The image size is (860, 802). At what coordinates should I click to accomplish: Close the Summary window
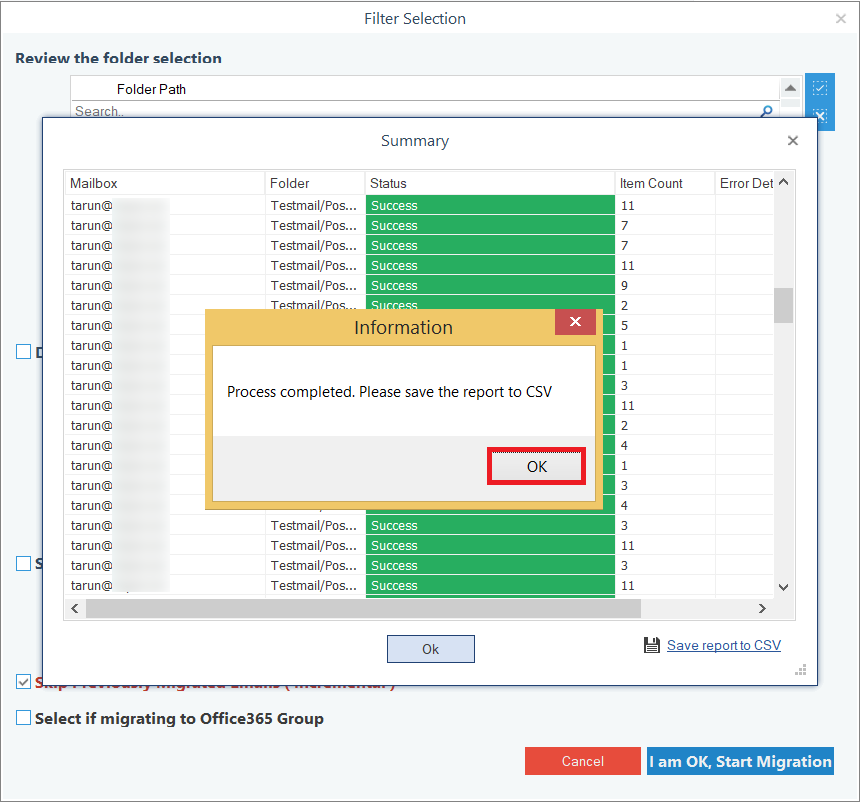click(793, 140)
